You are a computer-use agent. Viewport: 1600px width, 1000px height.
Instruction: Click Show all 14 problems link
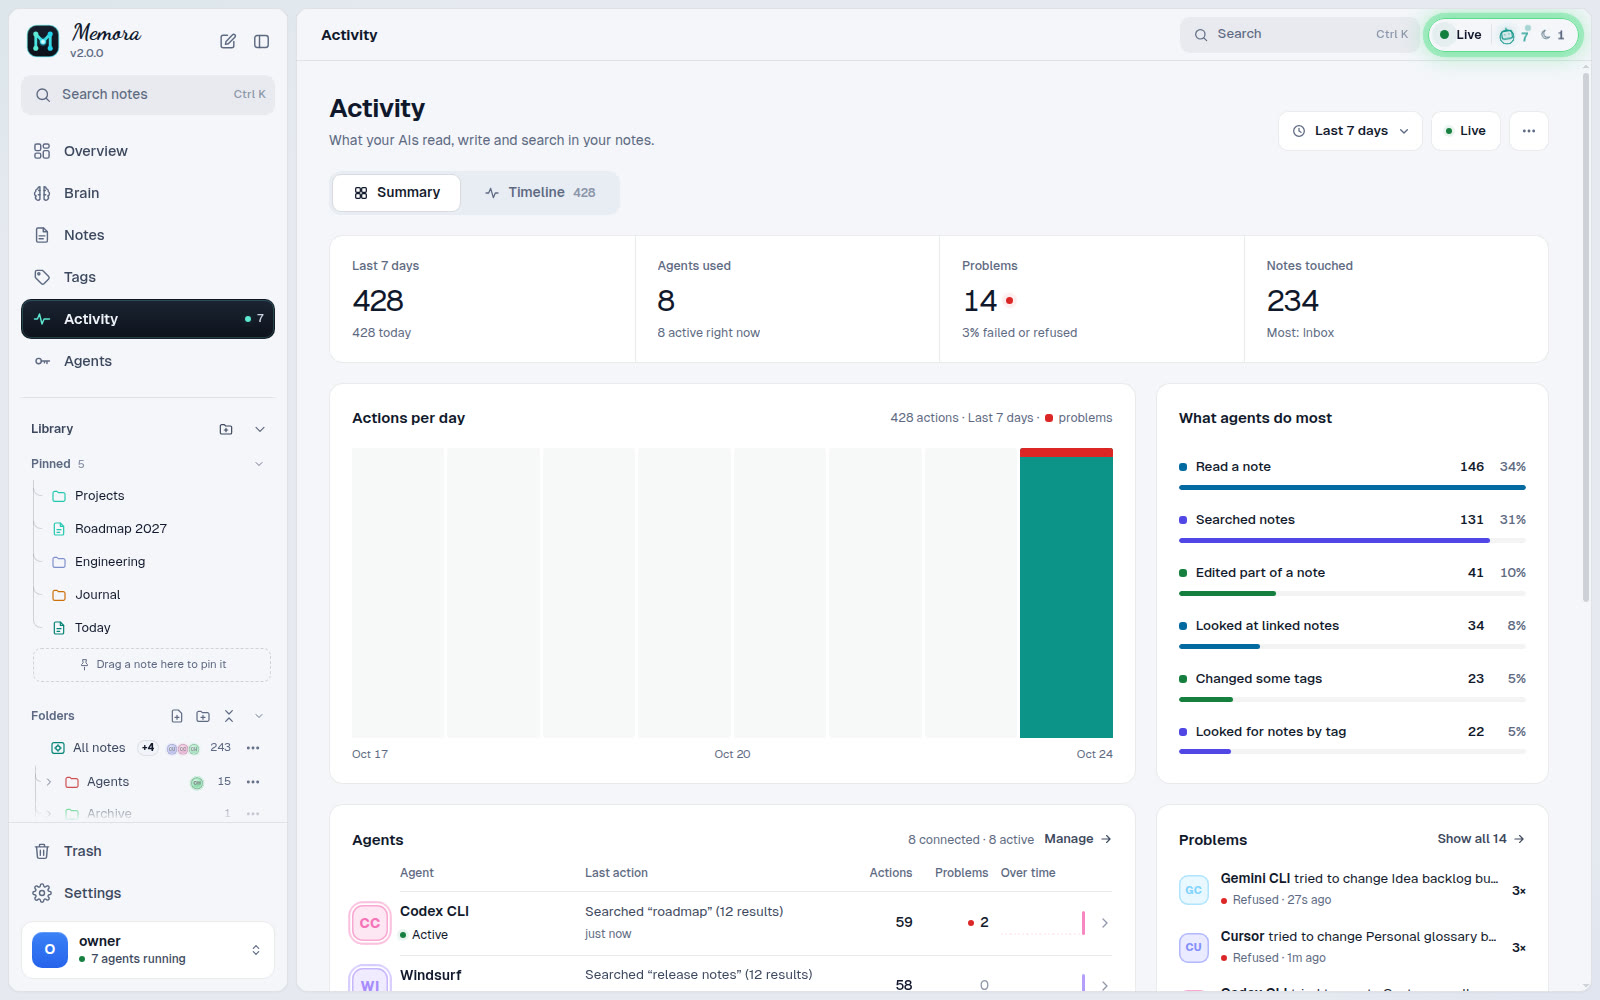(1481, 839)
